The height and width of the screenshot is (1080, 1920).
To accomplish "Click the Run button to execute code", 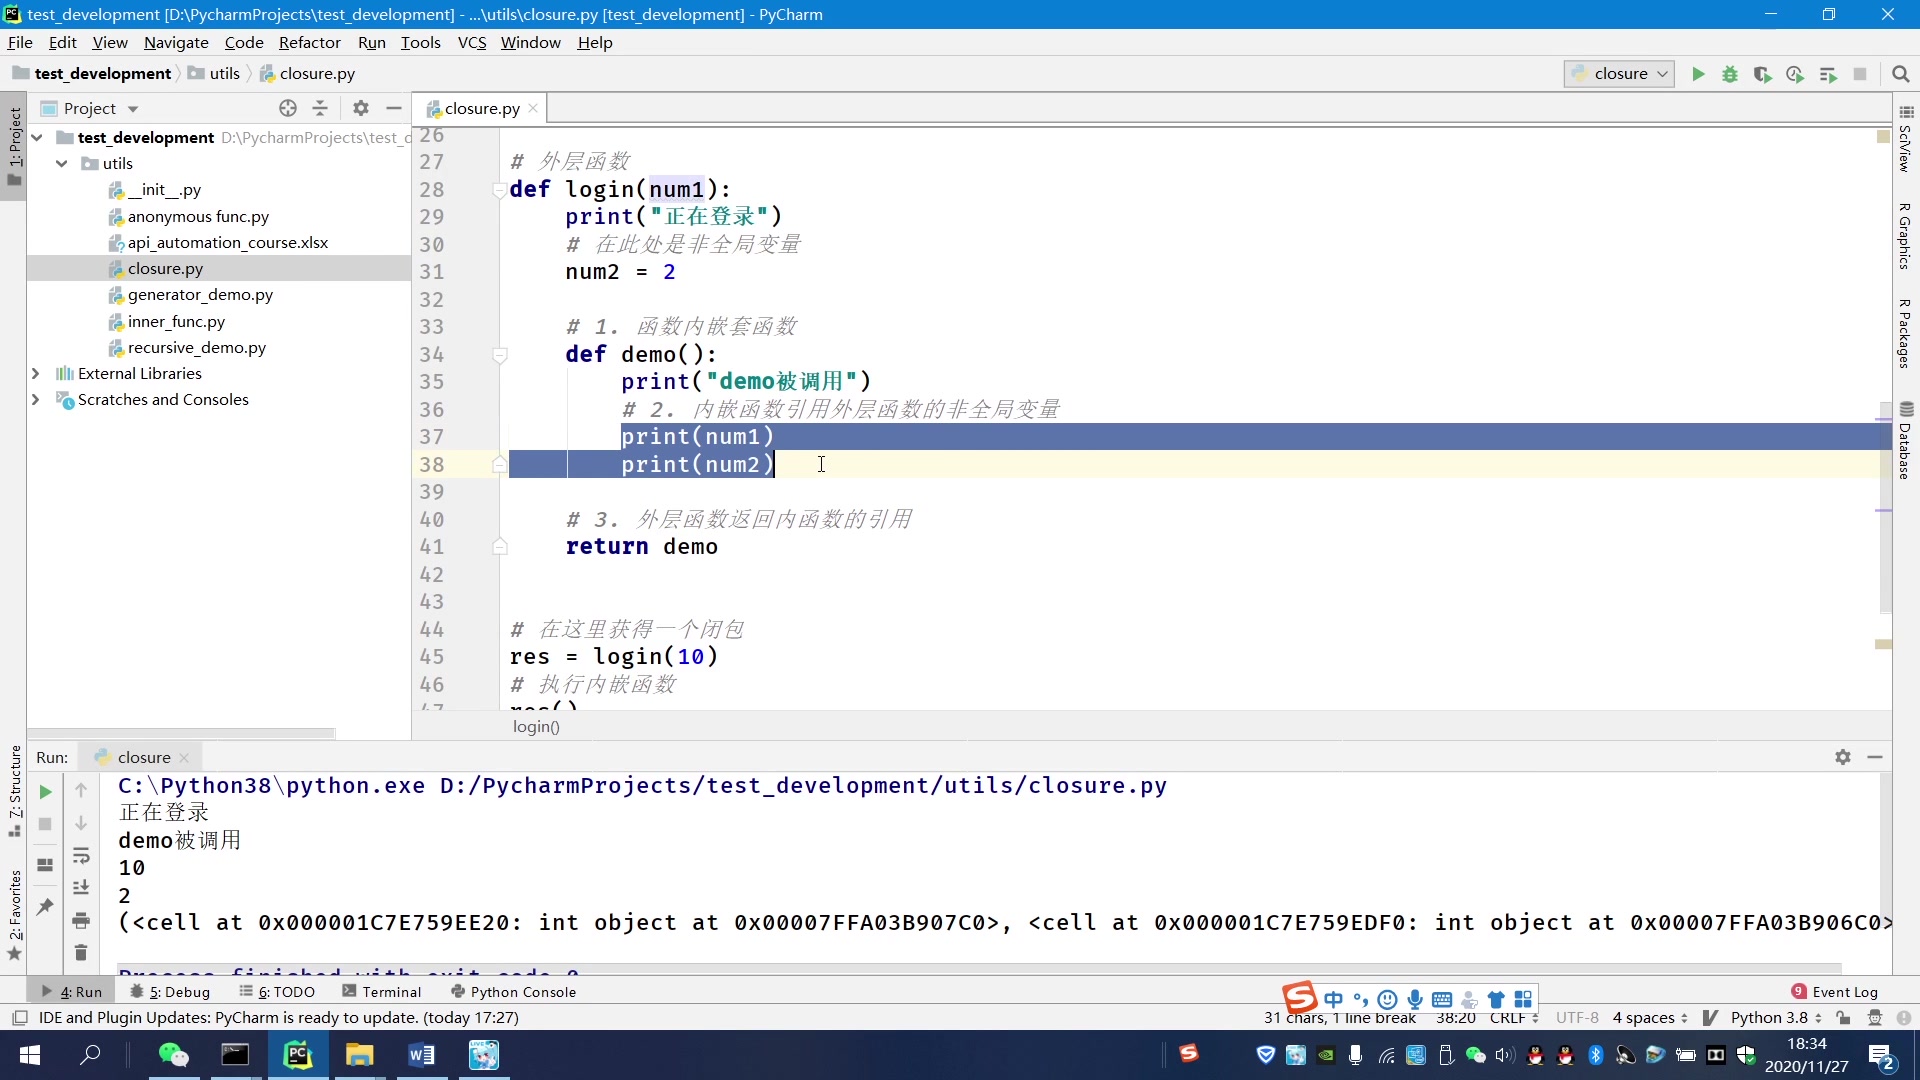I will coord(1698,74).
